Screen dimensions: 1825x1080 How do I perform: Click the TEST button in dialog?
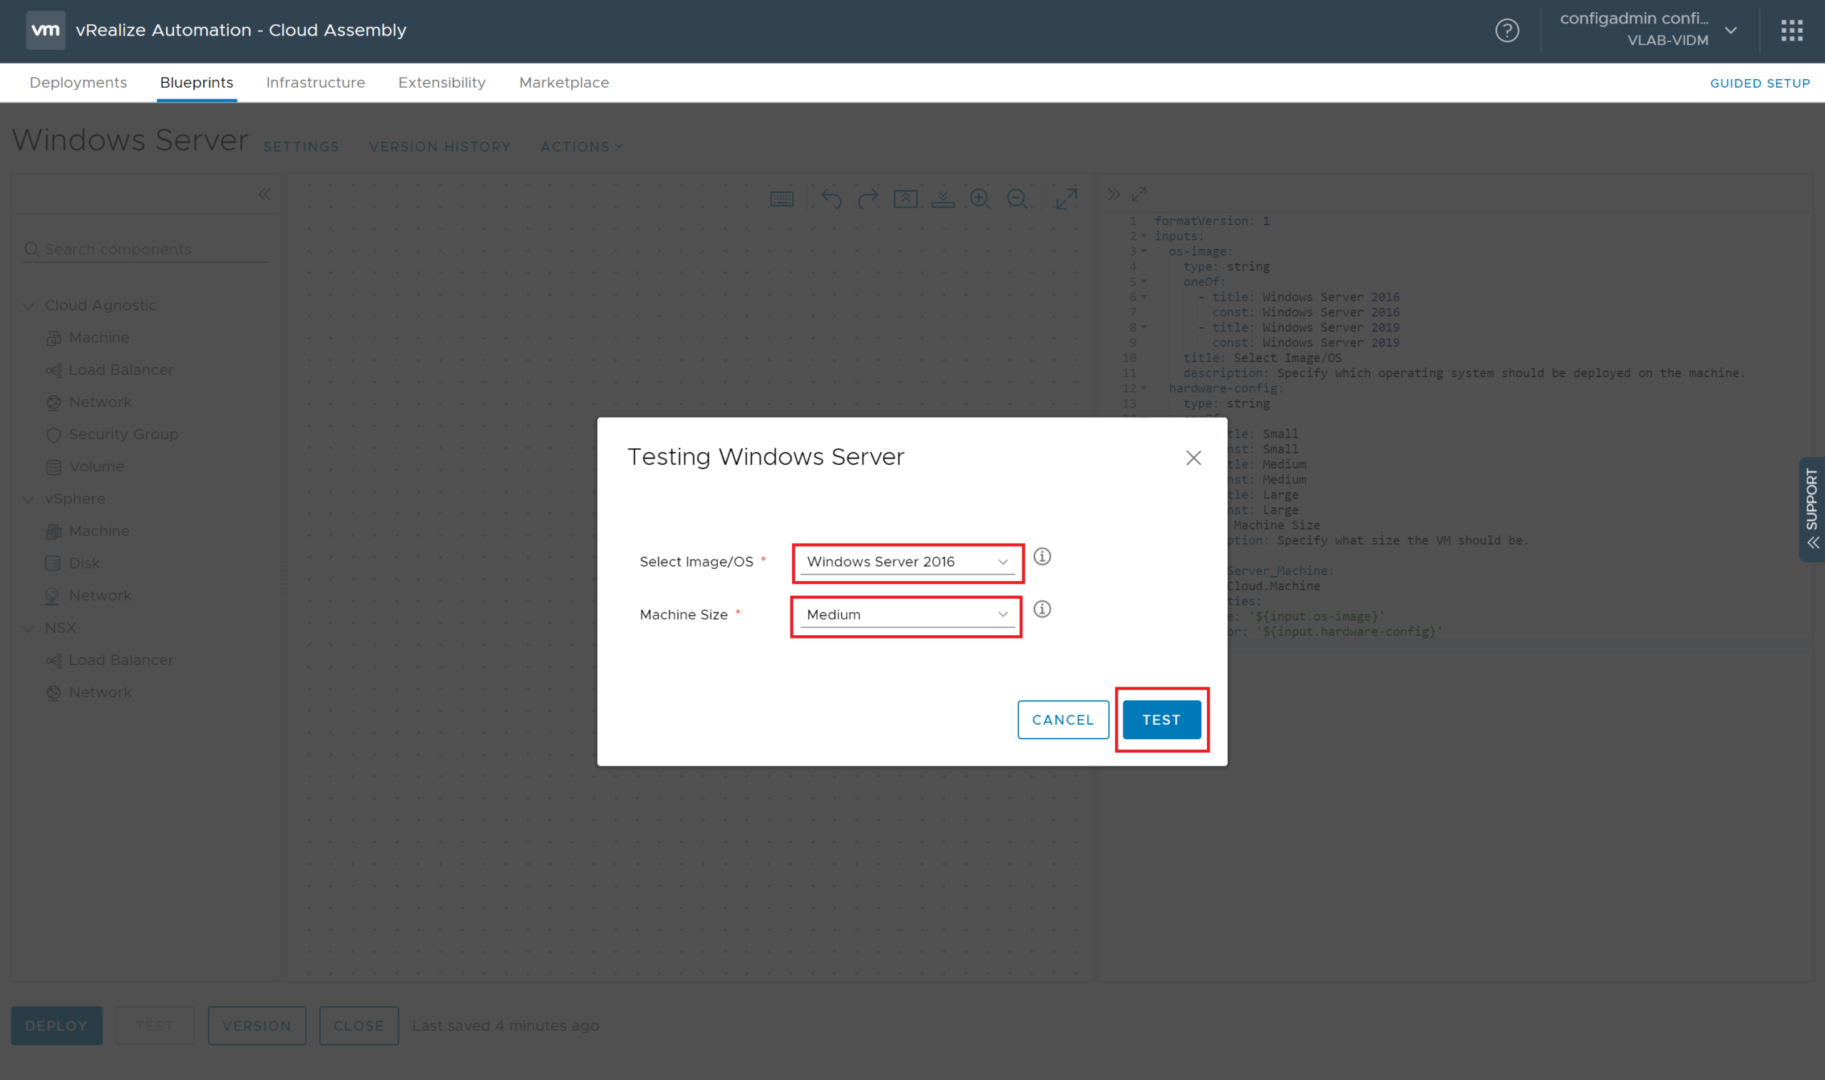point(1161,720)
